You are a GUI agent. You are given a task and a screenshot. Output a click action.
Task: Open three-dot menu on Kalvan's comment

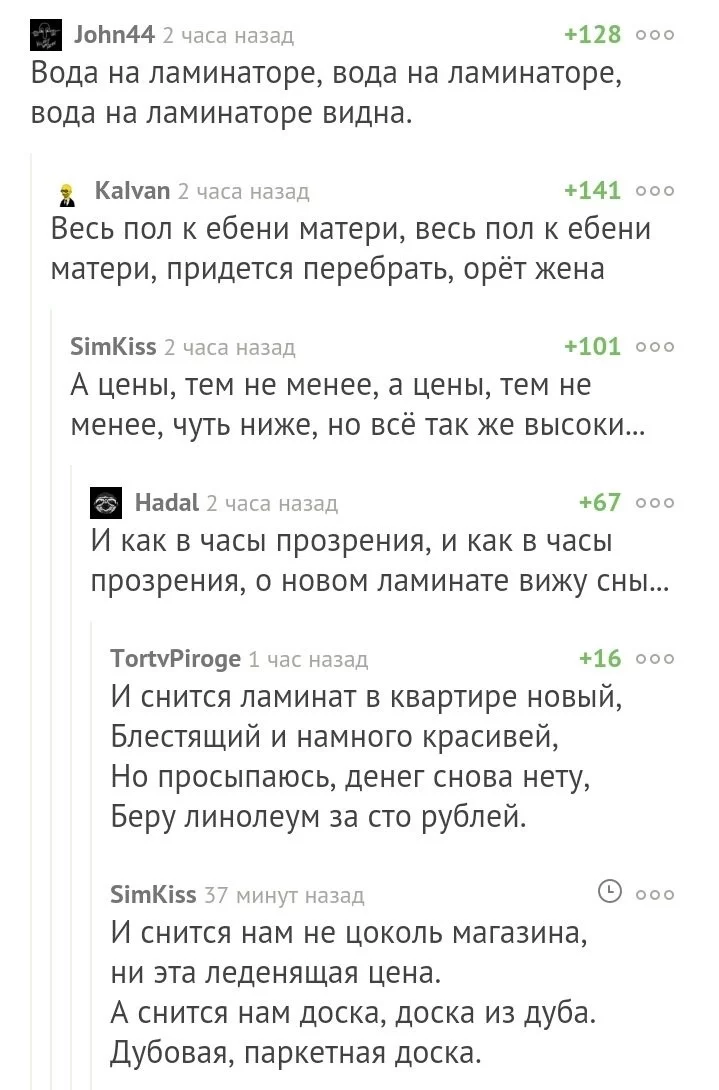656,191
